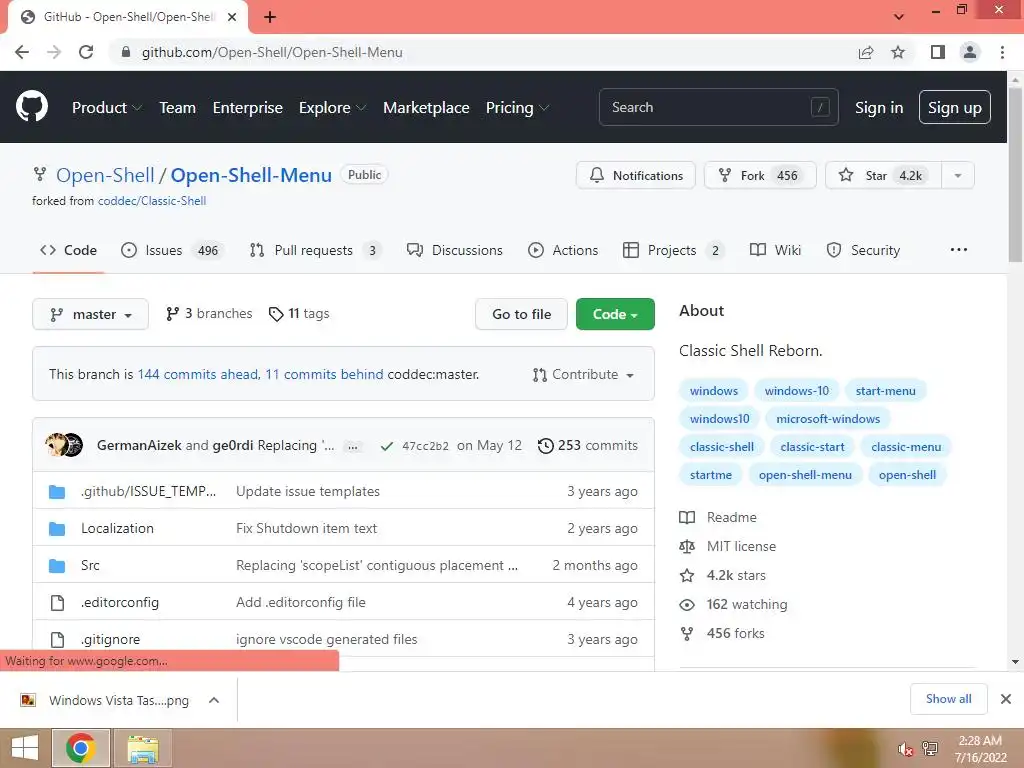Open the coddec/Classic-Shell fork source link
This screenshot has height=768, width=1024.
[x=152, y=201]
